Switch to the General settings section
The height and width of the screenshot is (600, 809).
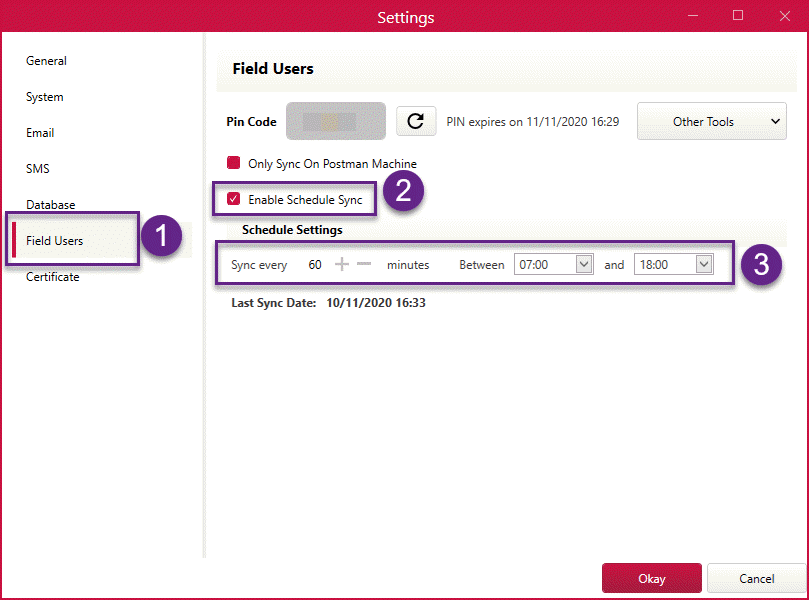click(46, 60)
